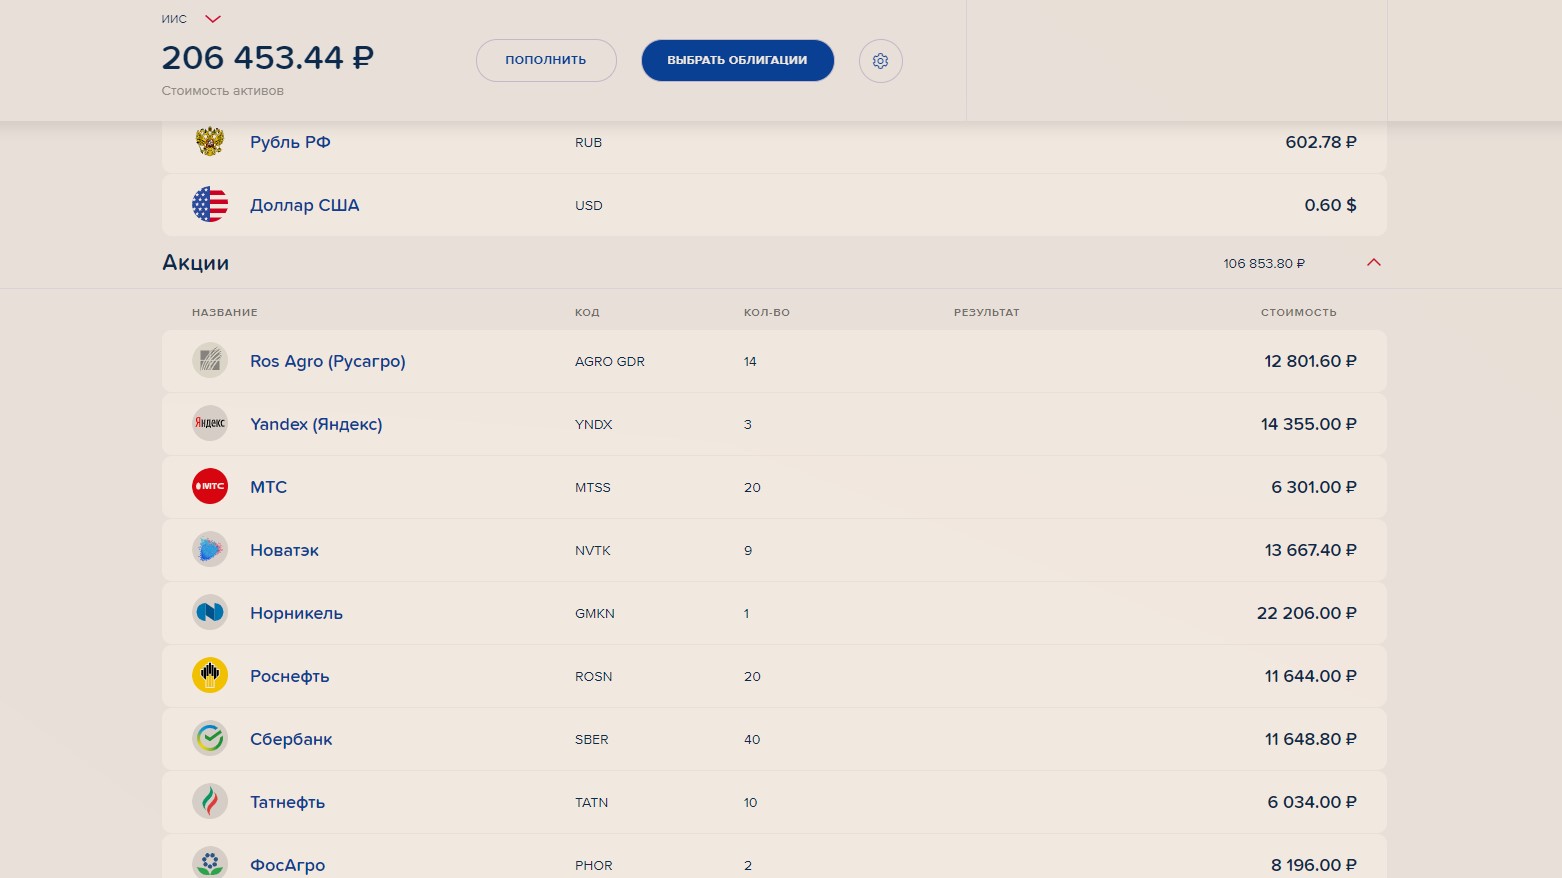Click the Ros Agro logo icon

pyautogui.click(x=210, y=360)
